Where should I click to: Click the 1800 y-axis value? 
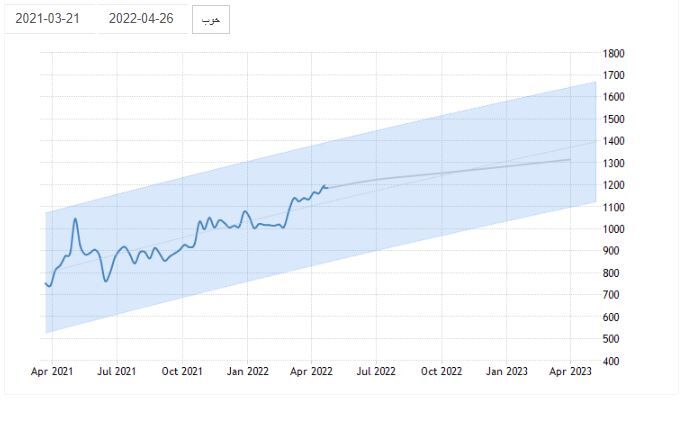click(614, 53)
